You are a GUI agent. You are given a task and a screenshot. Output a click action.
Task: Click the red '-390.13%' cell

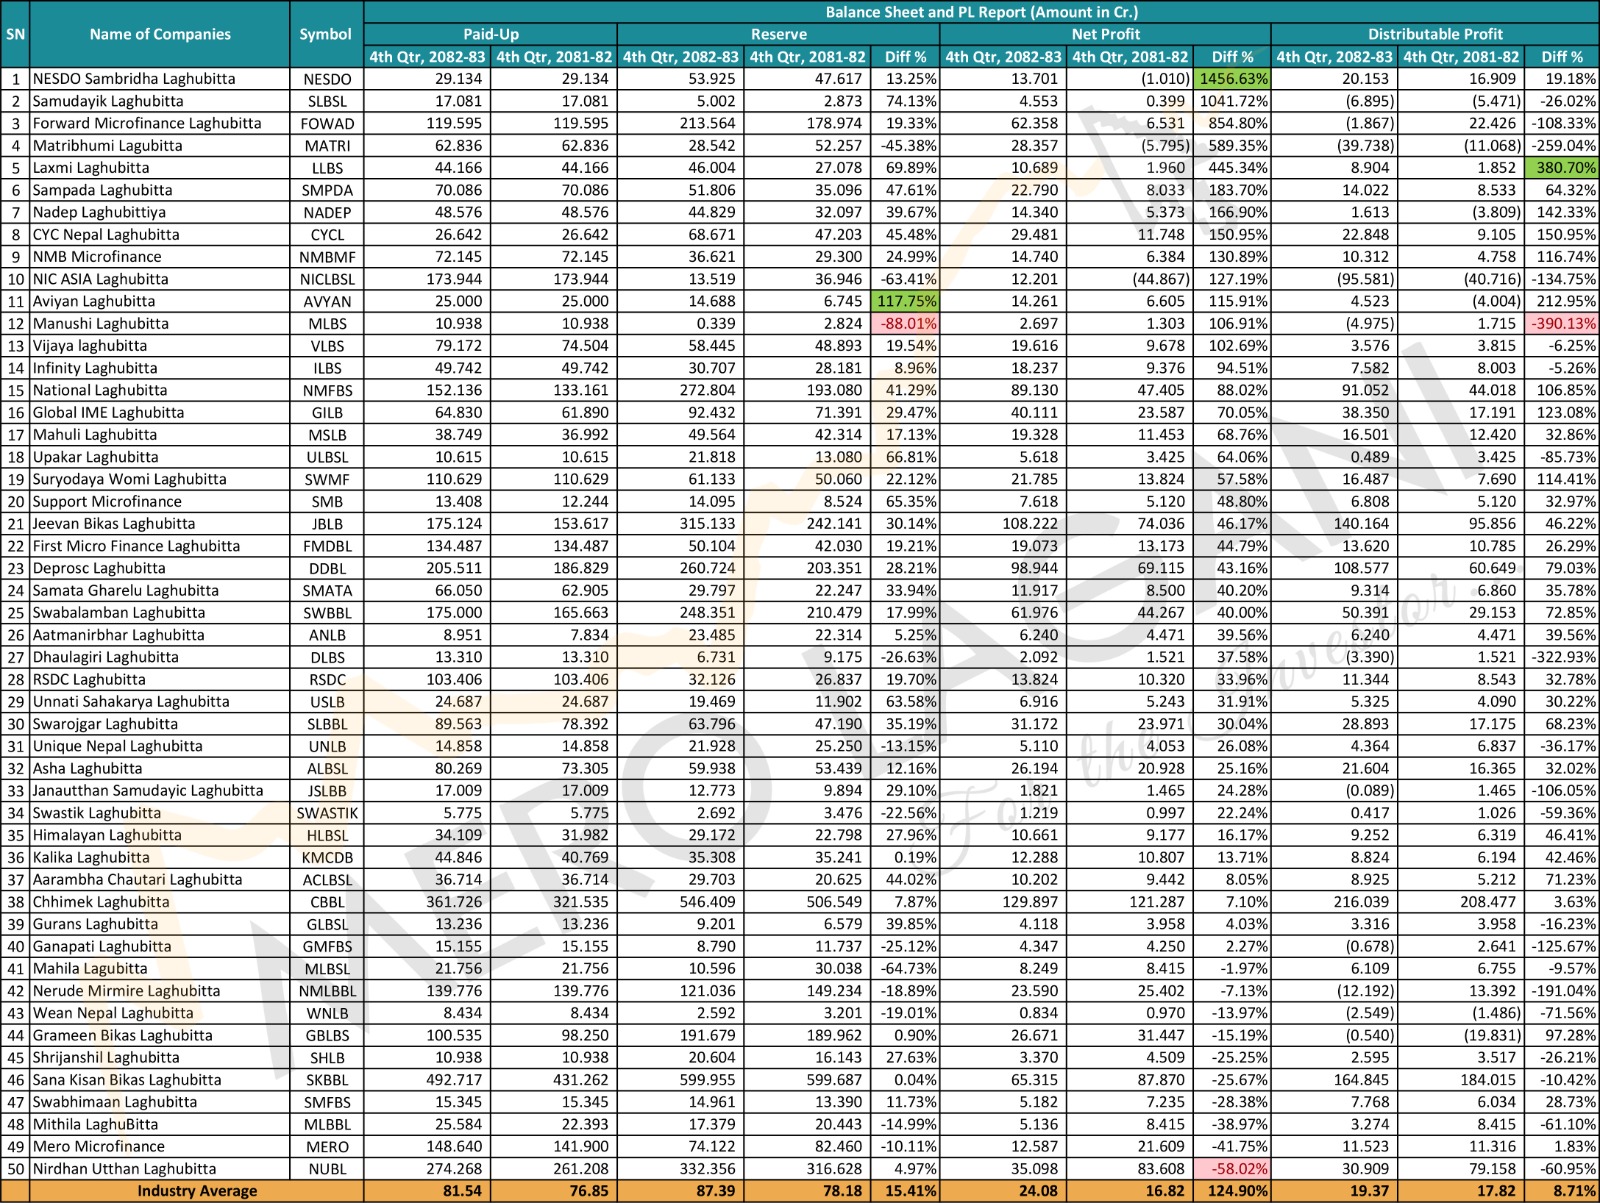(1561, 323)
